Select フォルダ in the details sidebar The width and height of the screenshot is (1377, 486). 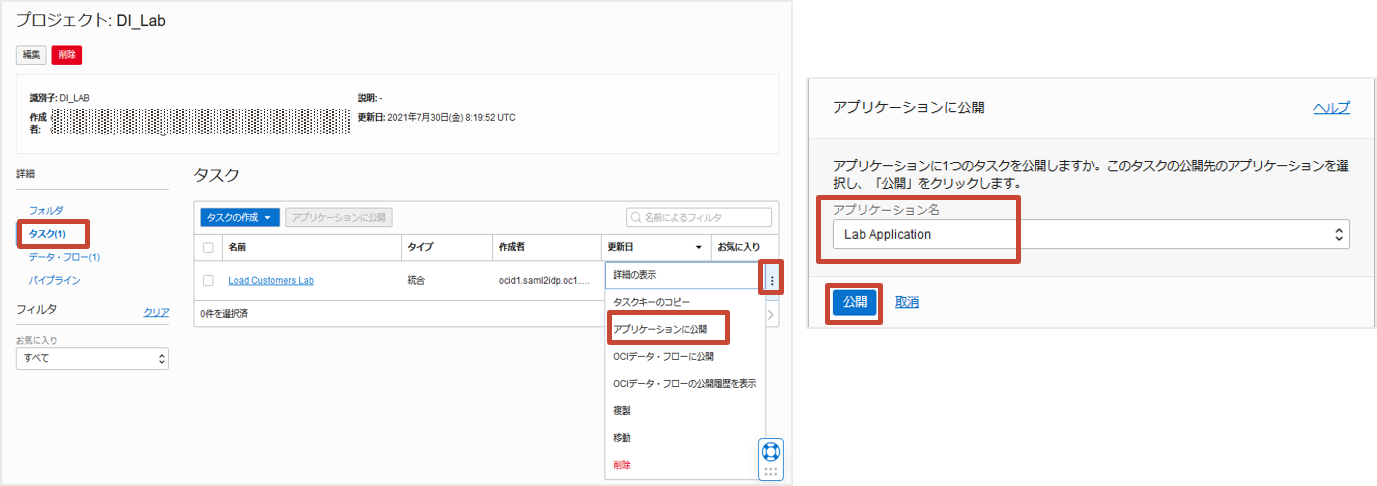click(x=46, y=210)
